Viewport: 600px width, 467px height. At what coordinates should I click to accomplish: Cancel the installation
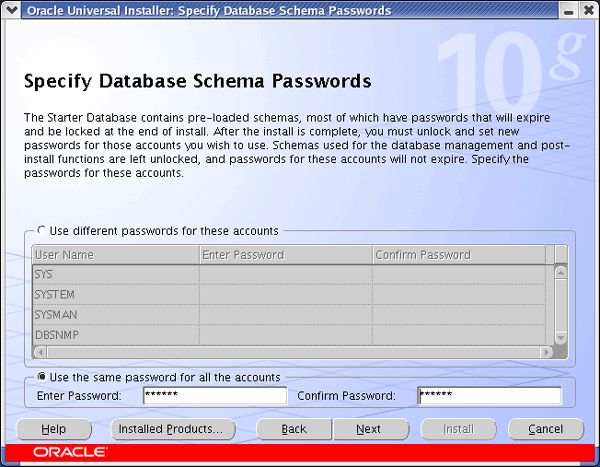pyautogui.click(x=545, y=429)
